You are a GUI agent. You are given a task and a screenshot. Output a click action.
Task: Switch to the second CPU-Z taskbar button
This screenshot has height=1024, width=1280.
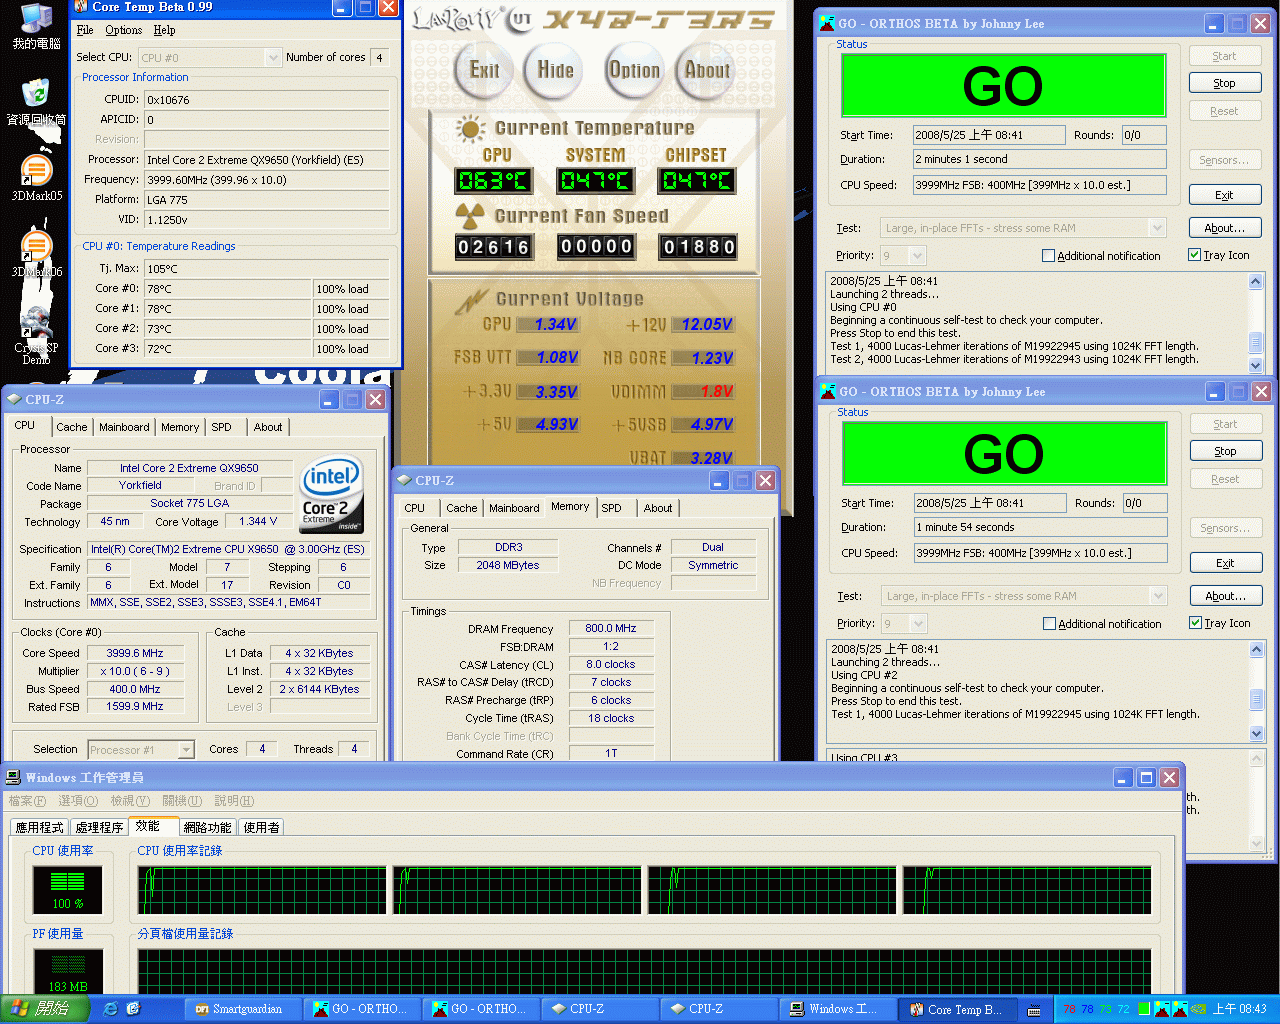[720, 1009]
